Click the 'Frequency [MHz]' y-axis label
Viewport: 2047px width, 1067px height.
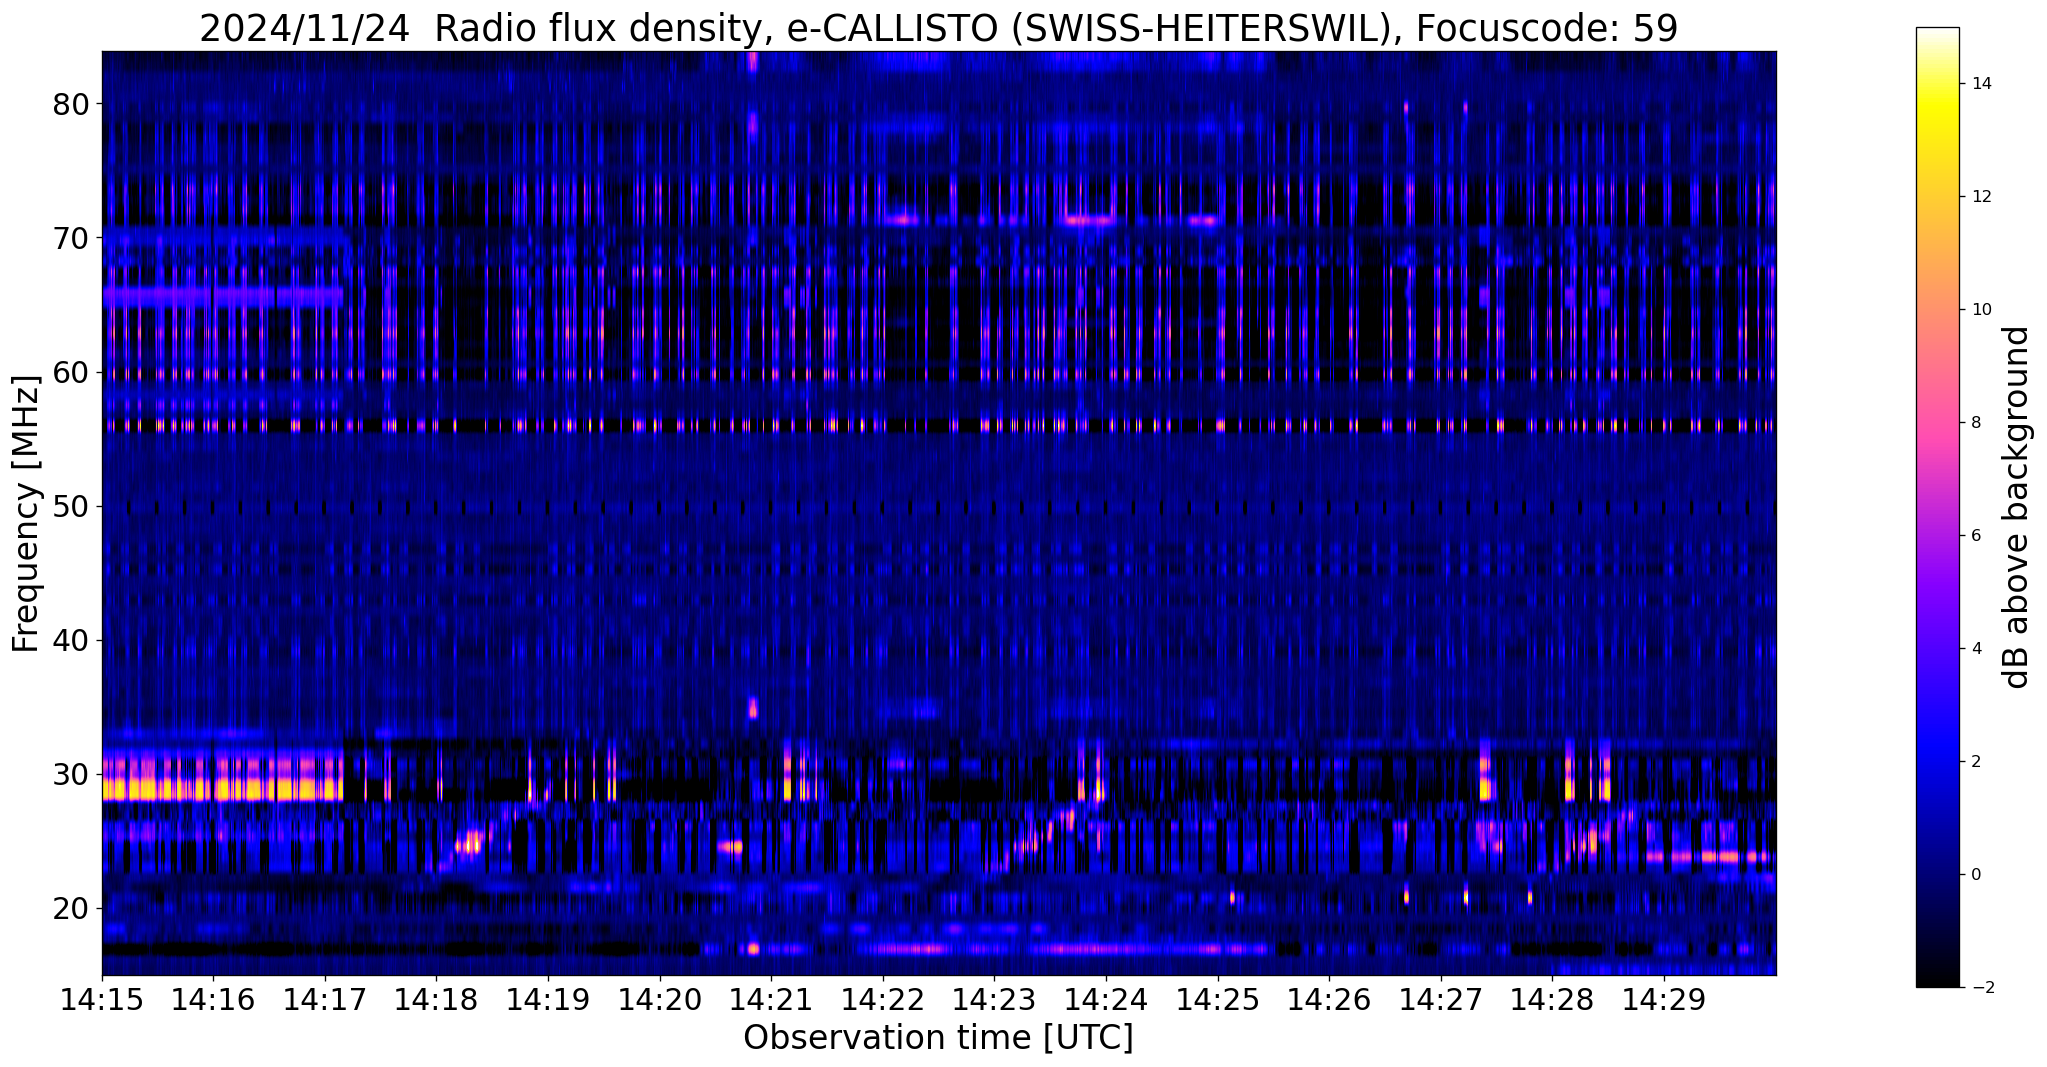[x=27, y=514]
